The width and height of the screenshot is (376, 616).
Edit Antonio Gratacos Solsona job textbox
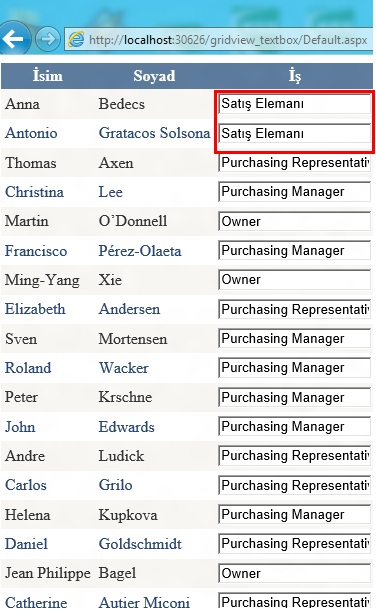(x=294, y=134)
